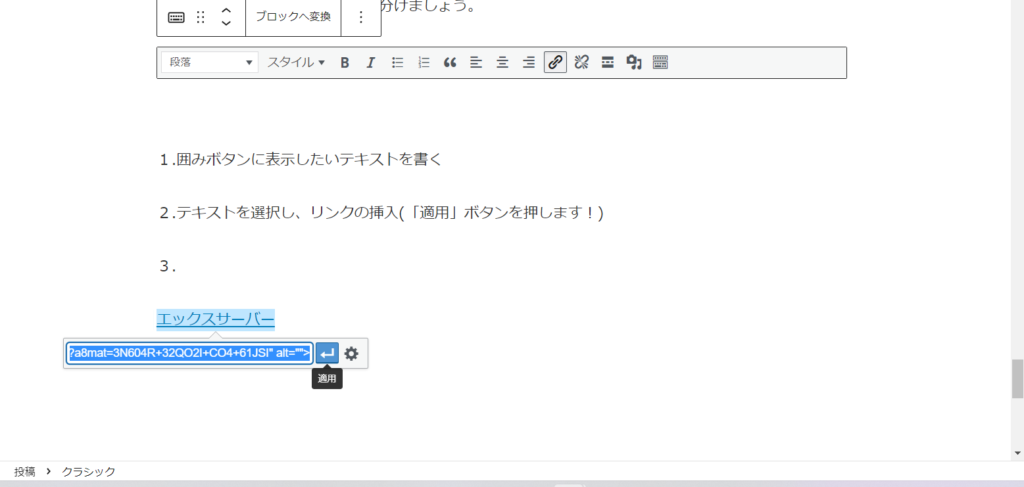
Task: Click the block drag handle icon
Action: [200, 17]
